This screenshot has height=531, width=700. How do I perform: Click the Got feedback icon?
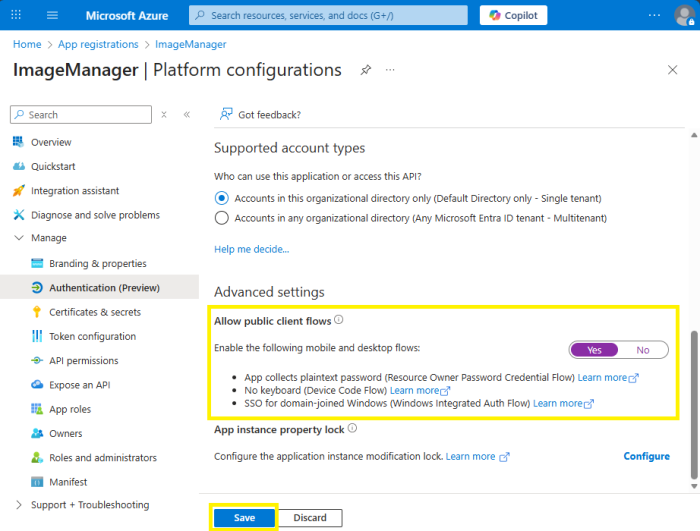(227, 114)
